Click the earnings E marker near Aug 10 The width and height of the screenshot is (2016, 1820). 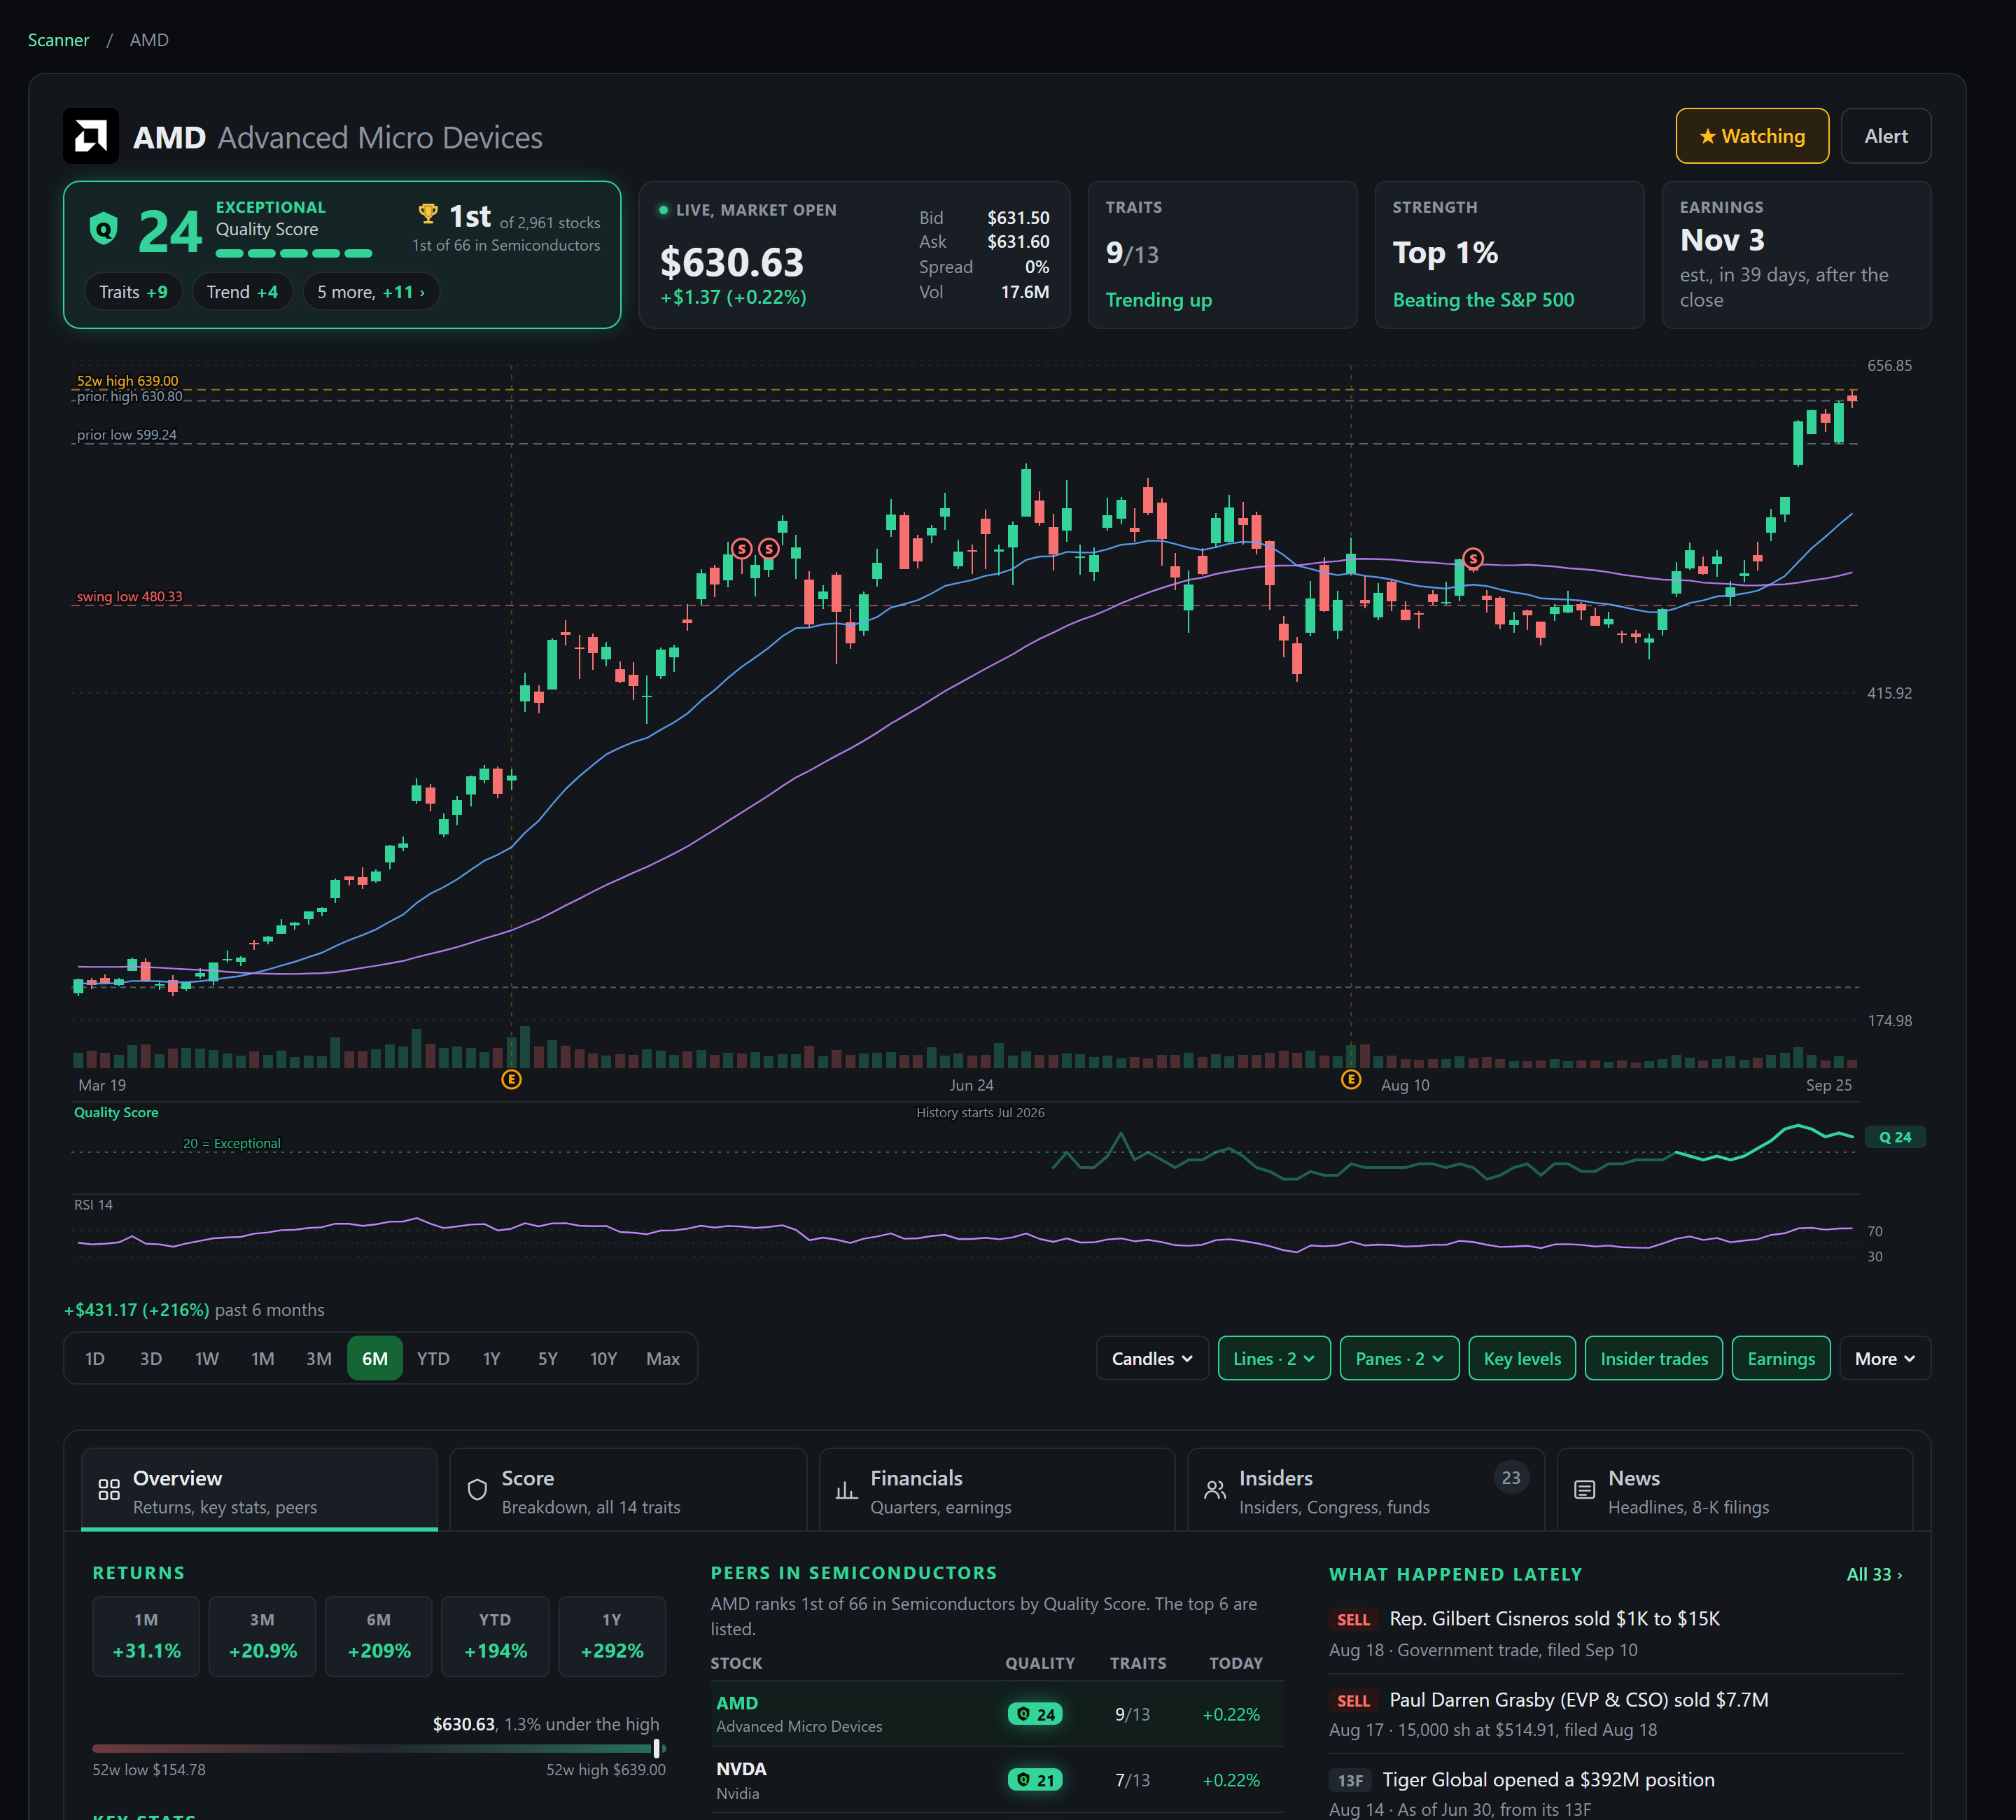point(1351,1080)
